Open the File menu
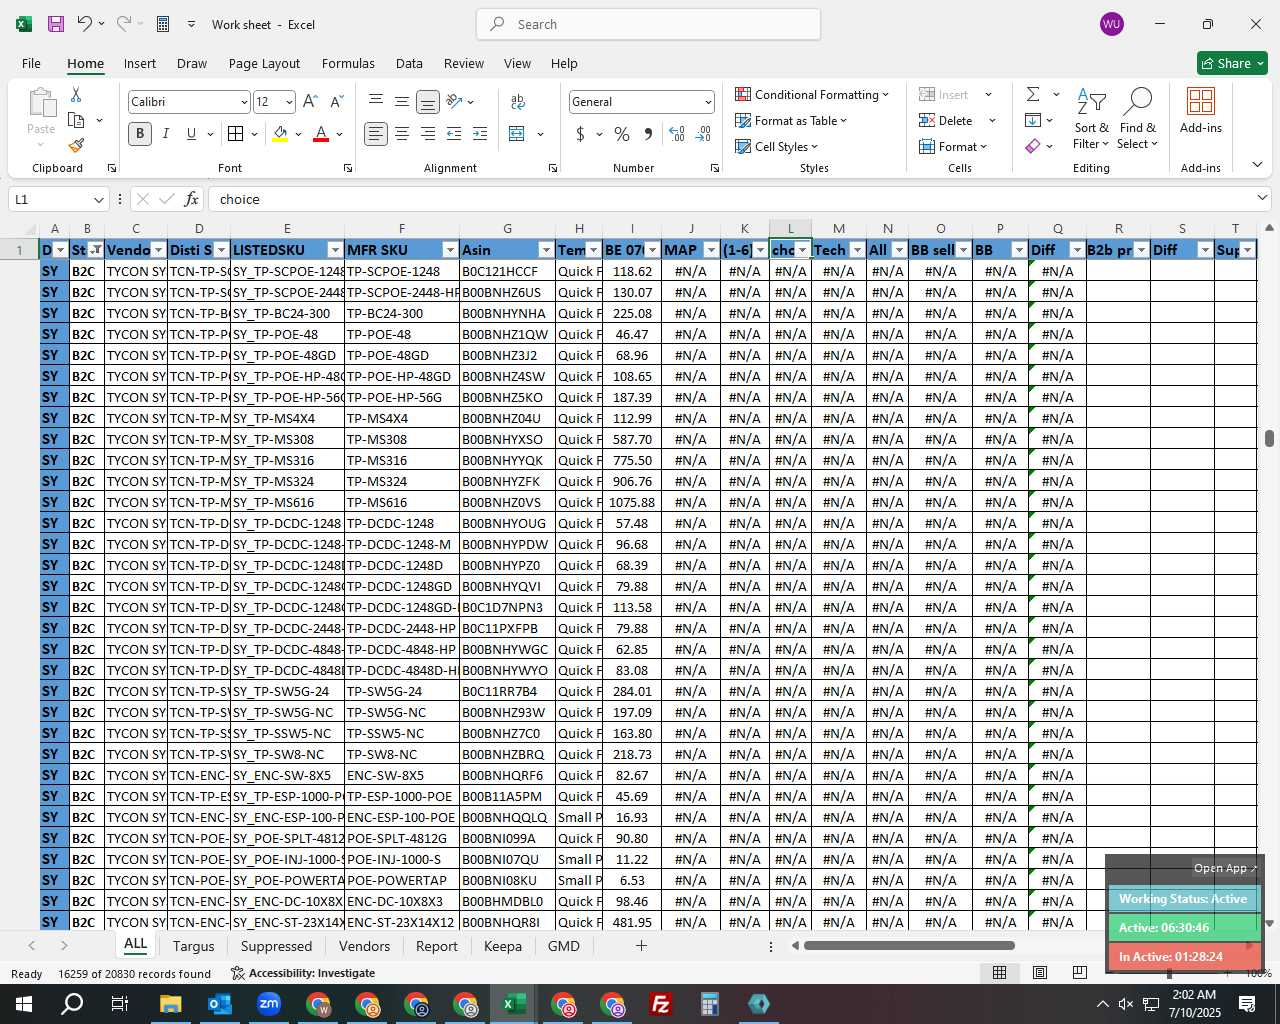This screenshot has width=1280, height=1024. (x=31, y=63)
